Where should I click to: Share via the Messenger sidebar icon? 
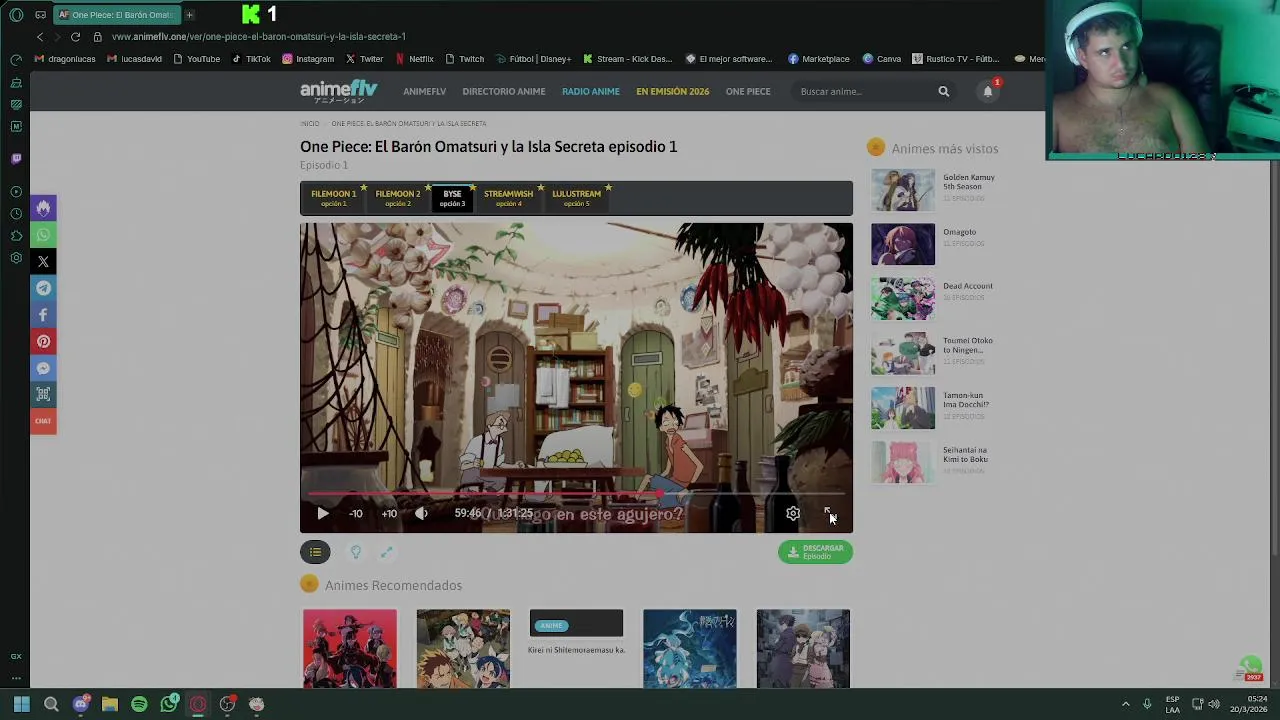(43, 368)
